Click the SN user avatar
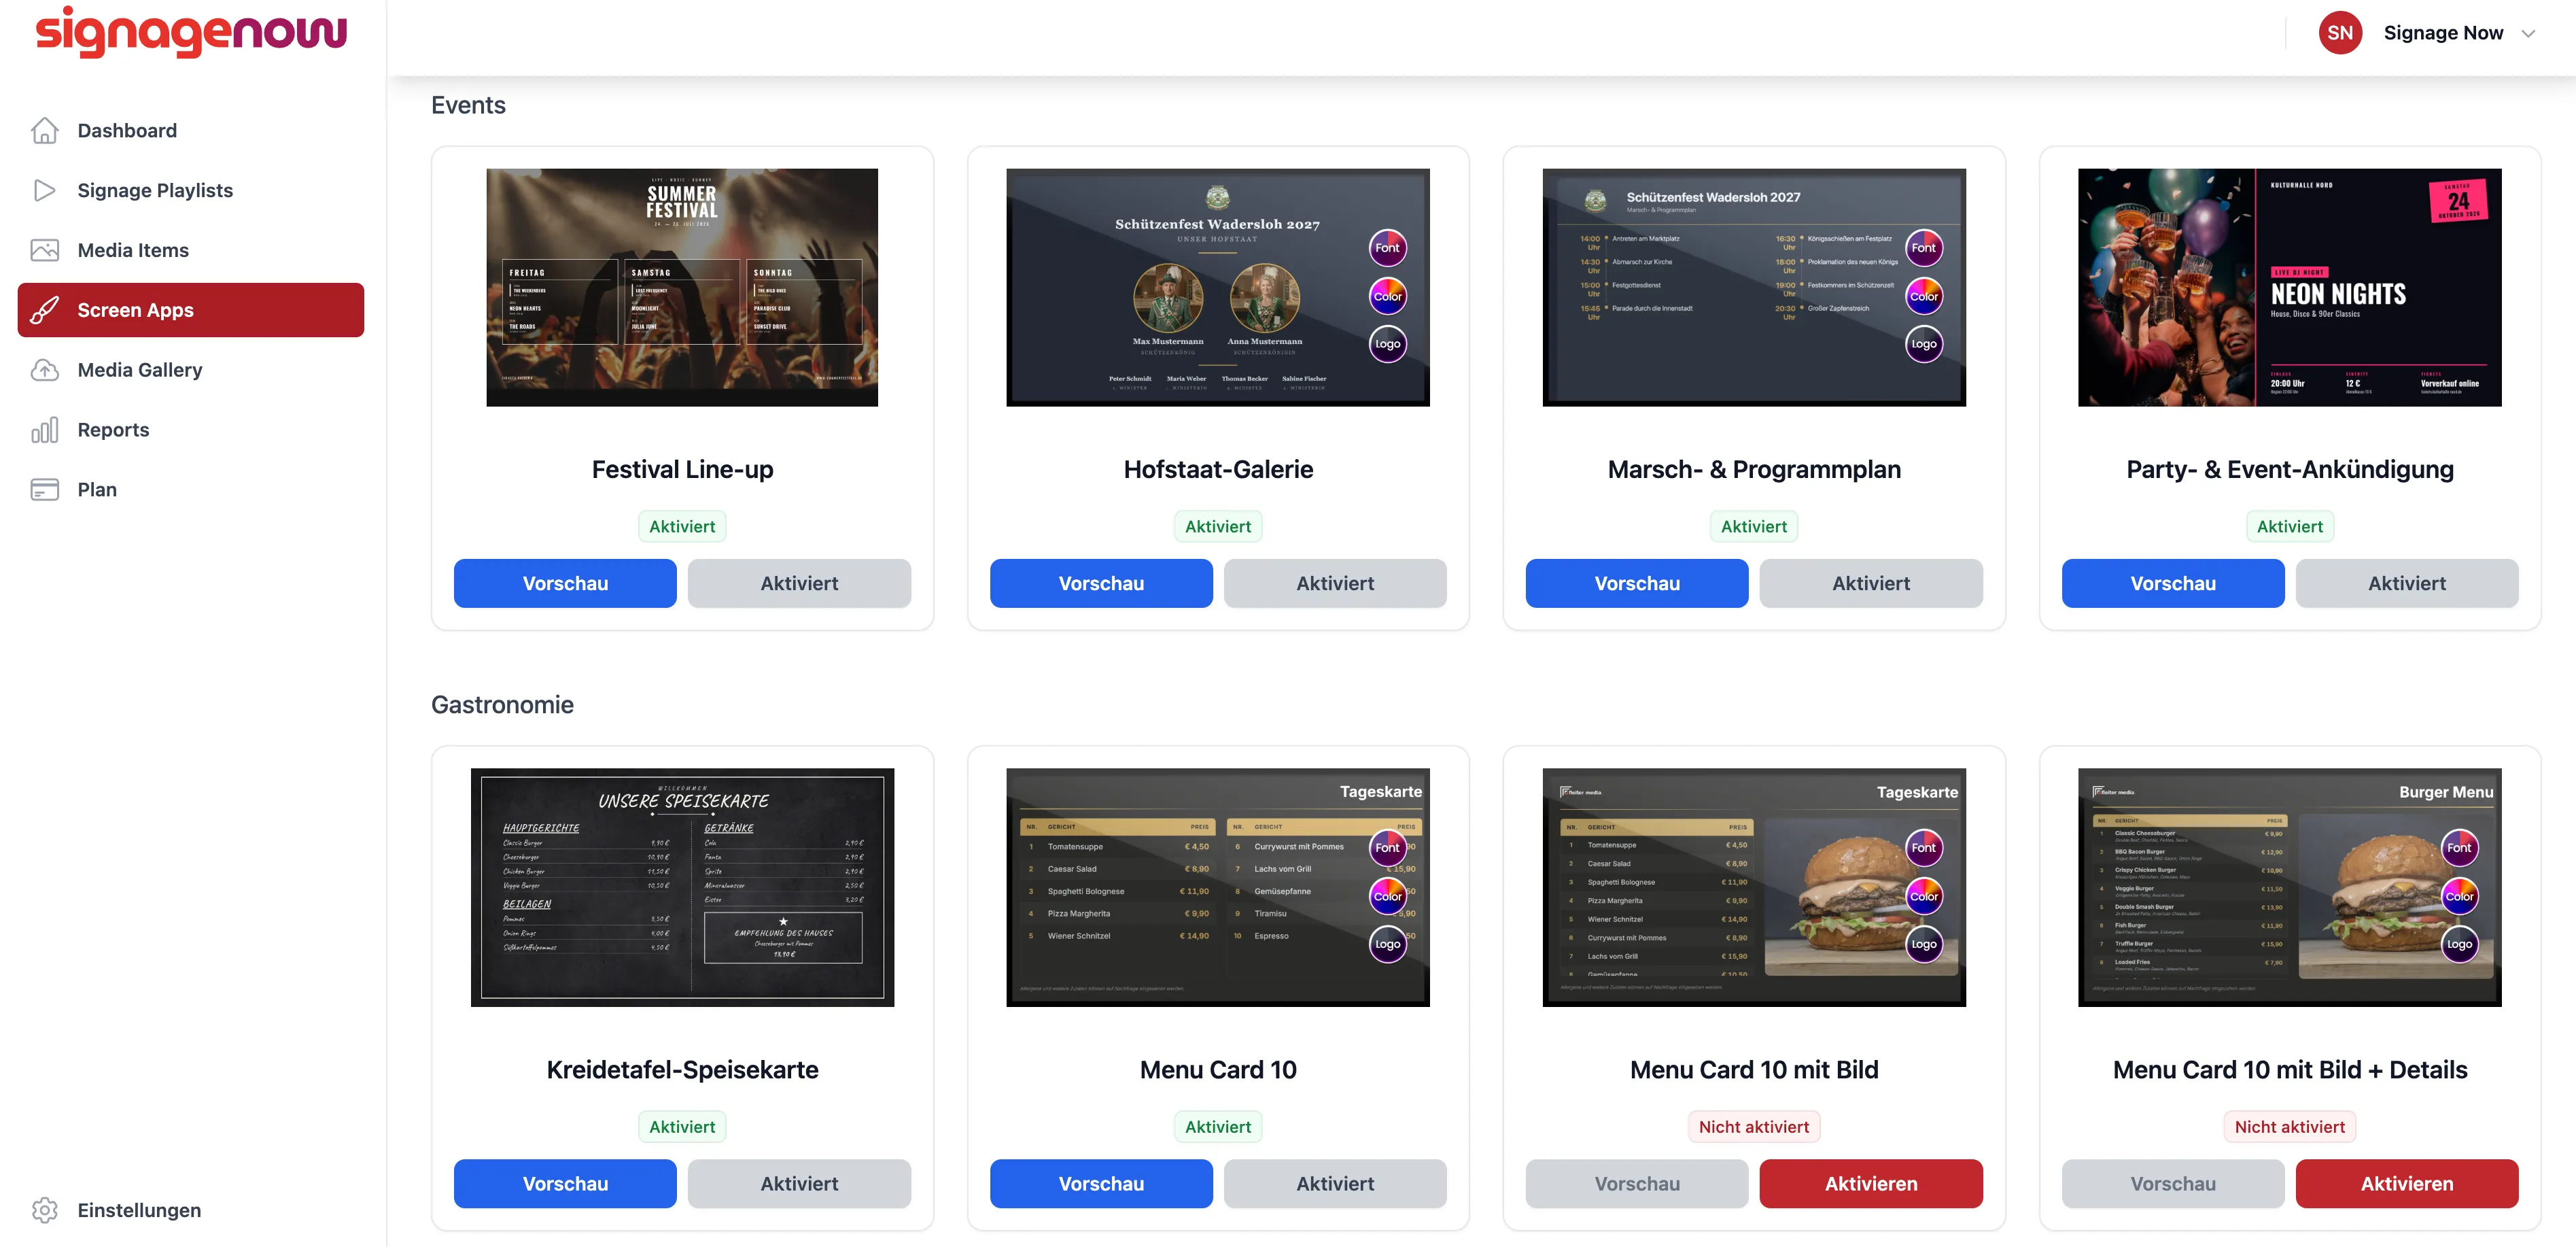 pos(2340,33)
